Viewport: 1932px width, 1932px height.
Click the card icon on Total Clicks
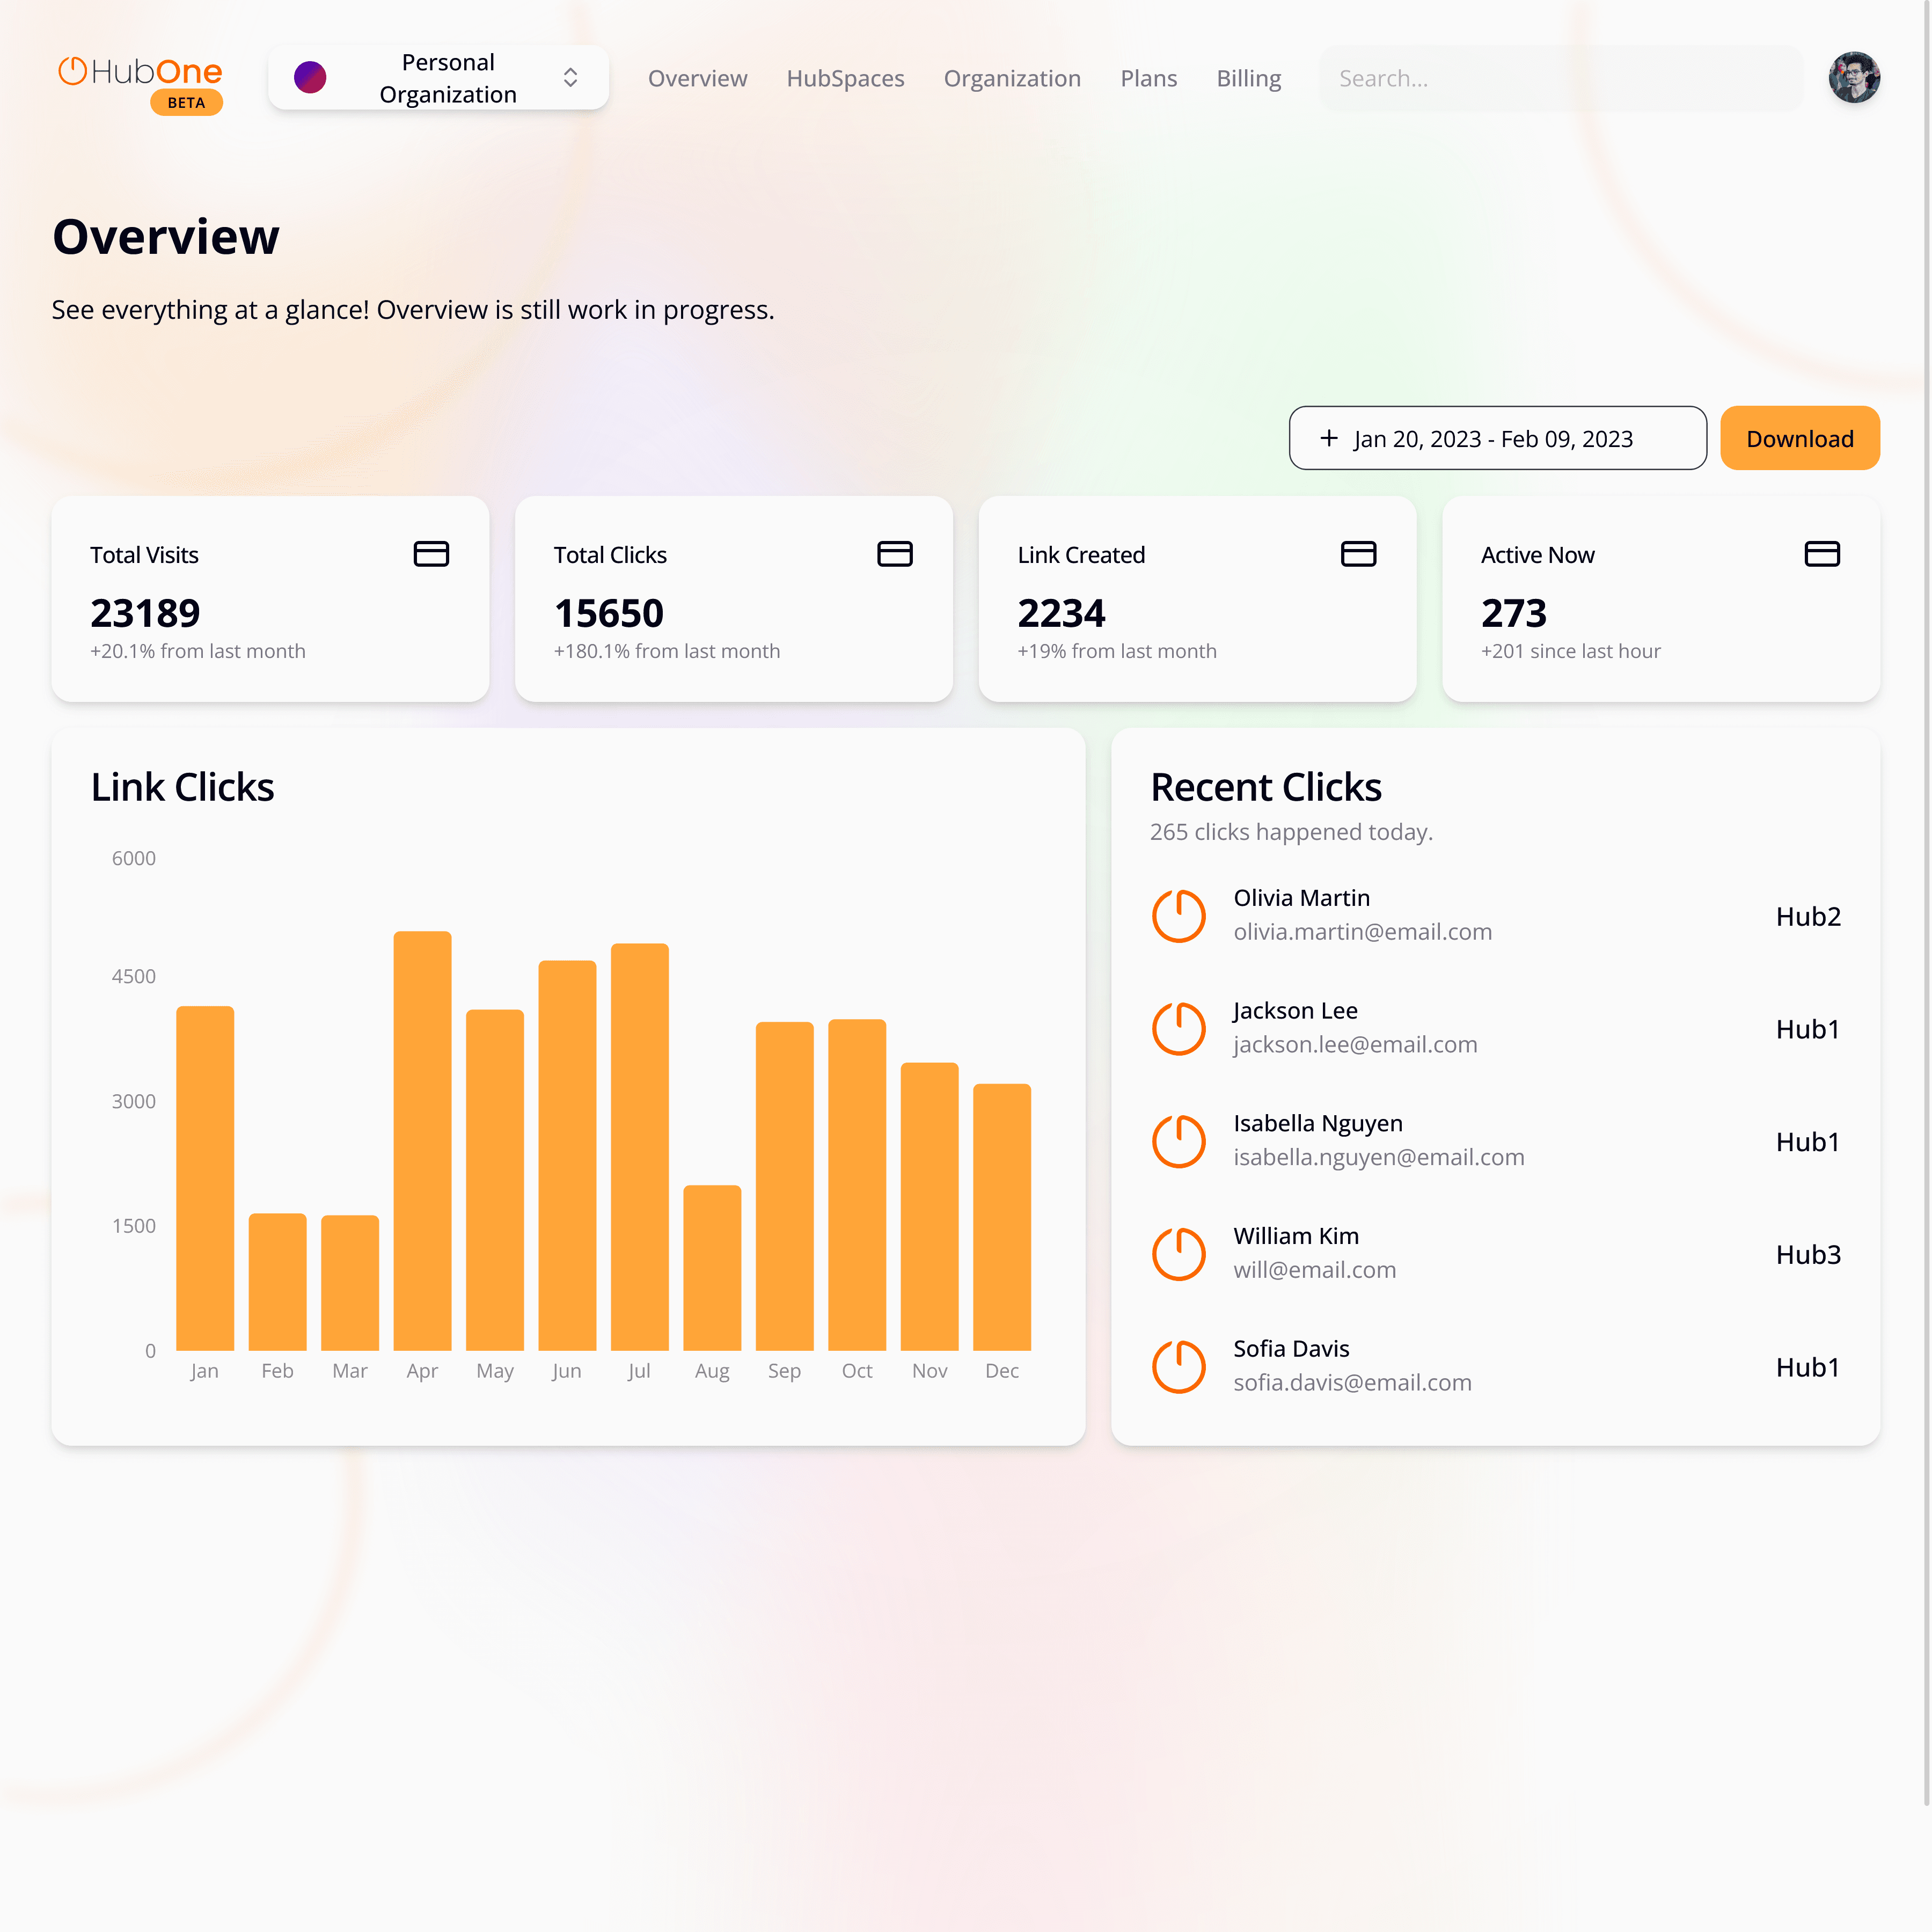click(895, 554)
